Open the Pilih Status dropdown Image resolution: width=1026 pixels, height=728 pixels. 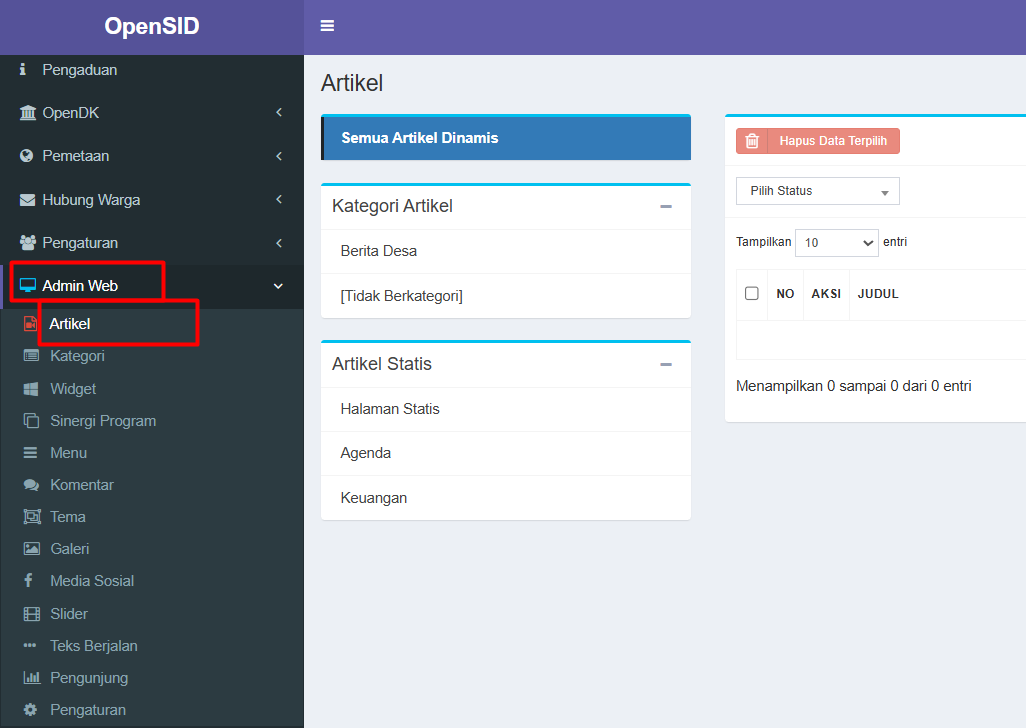pos(817,191)
